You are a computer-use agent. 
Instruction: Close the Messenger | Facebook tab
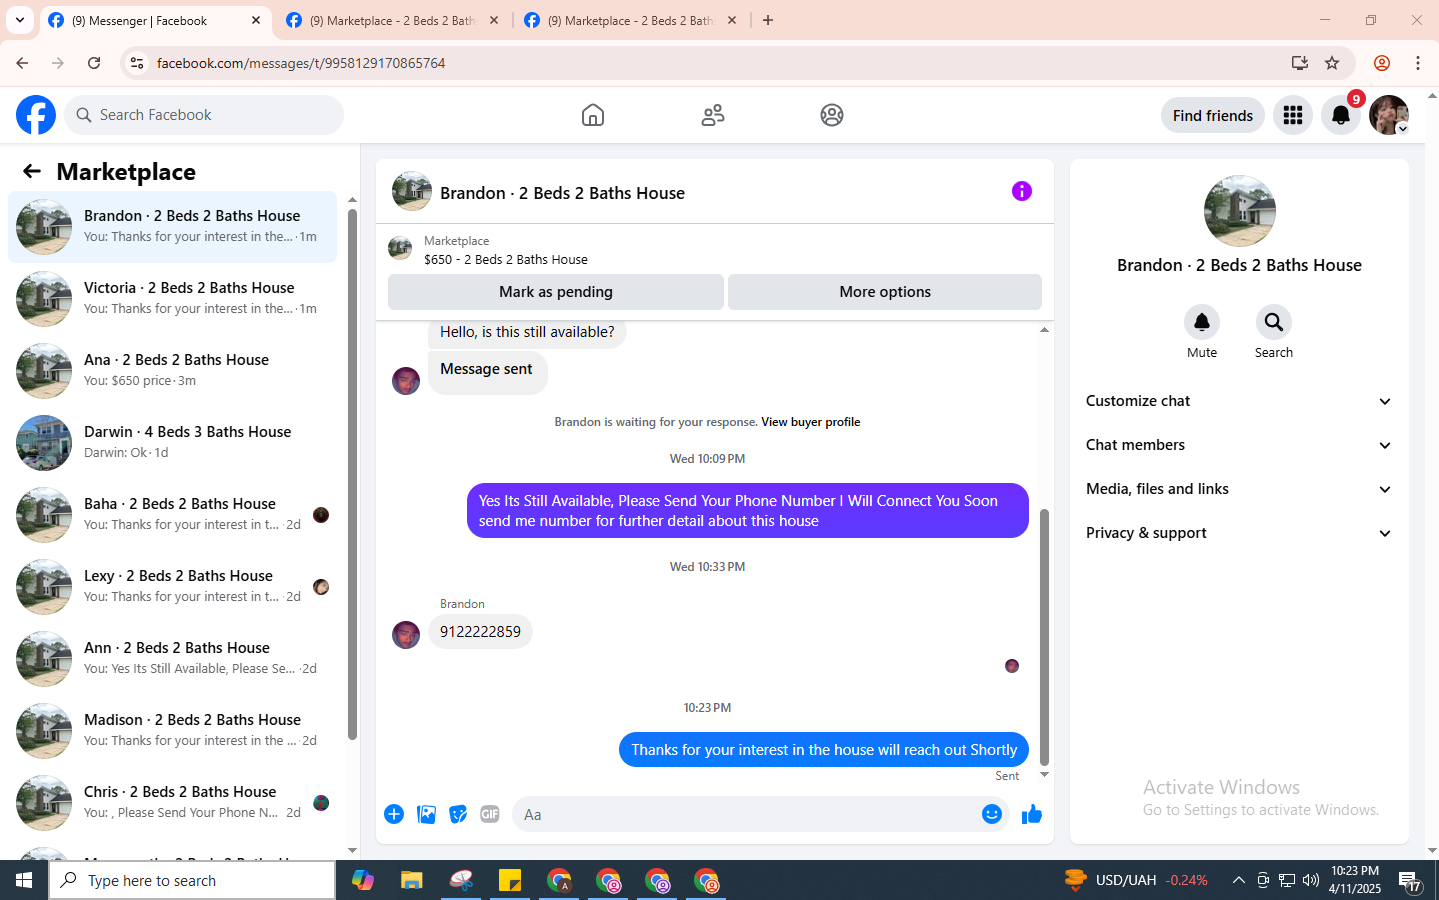(x=256, y=20)
